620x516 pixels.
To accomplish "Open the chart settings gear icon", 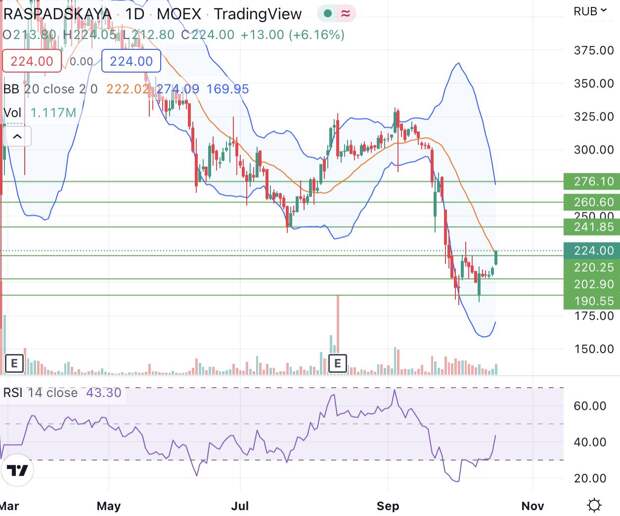I will pos(594,505).
